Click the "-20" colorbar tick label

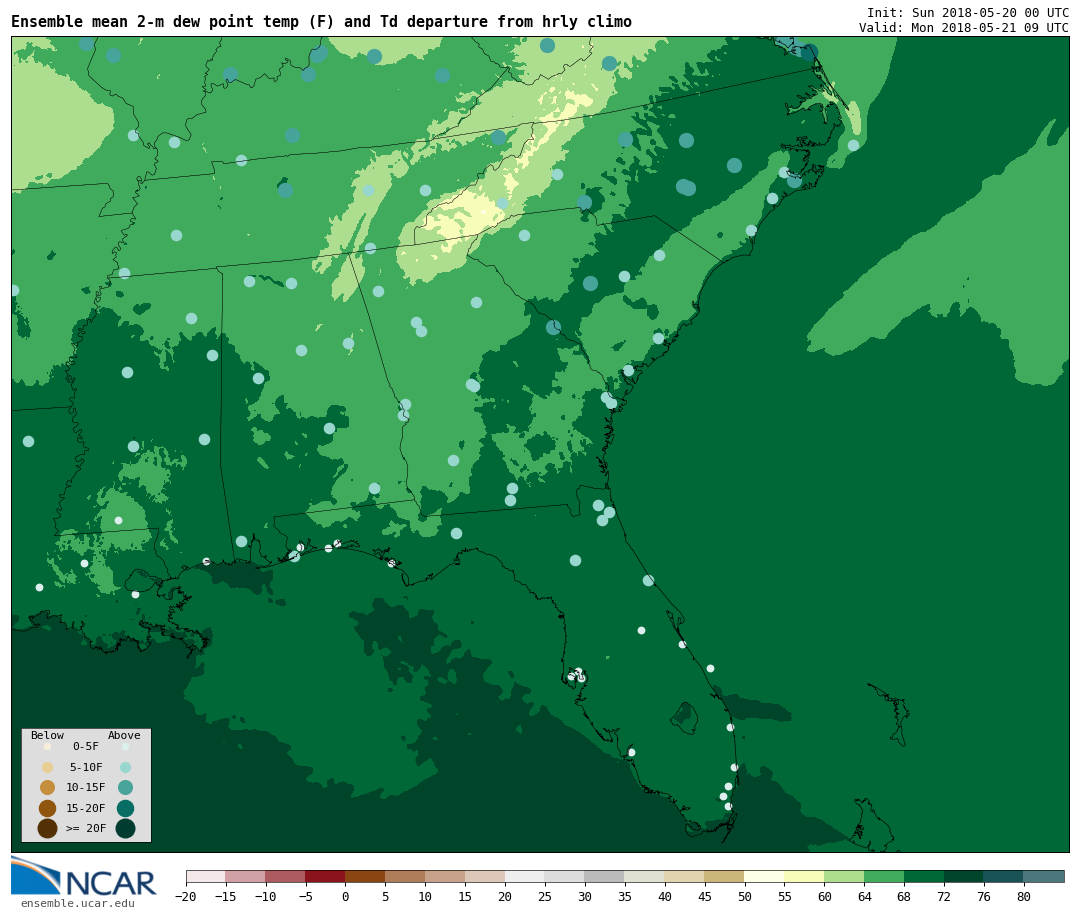[x=186, y=896]
